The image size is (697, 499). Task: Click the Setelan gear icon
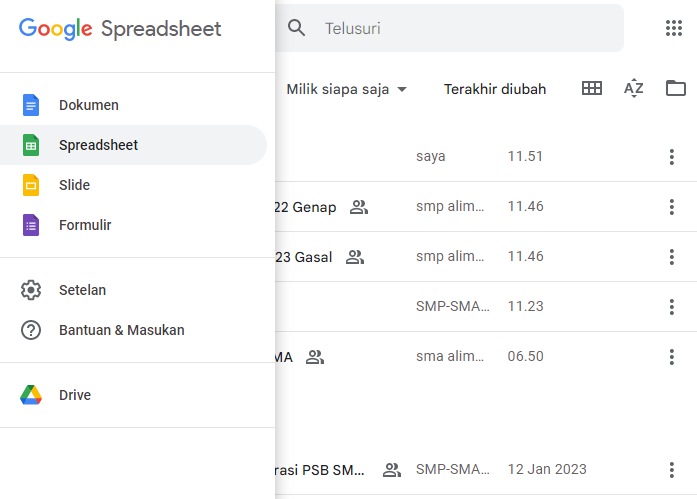(31, 290)
